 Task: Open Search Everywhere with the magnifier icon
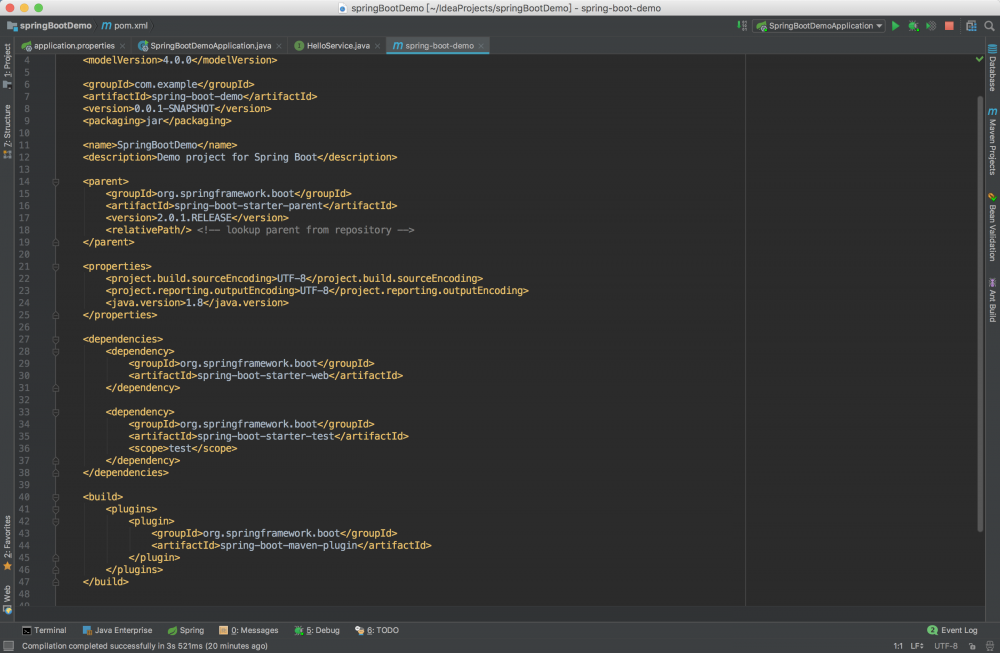tap(990, 25)
